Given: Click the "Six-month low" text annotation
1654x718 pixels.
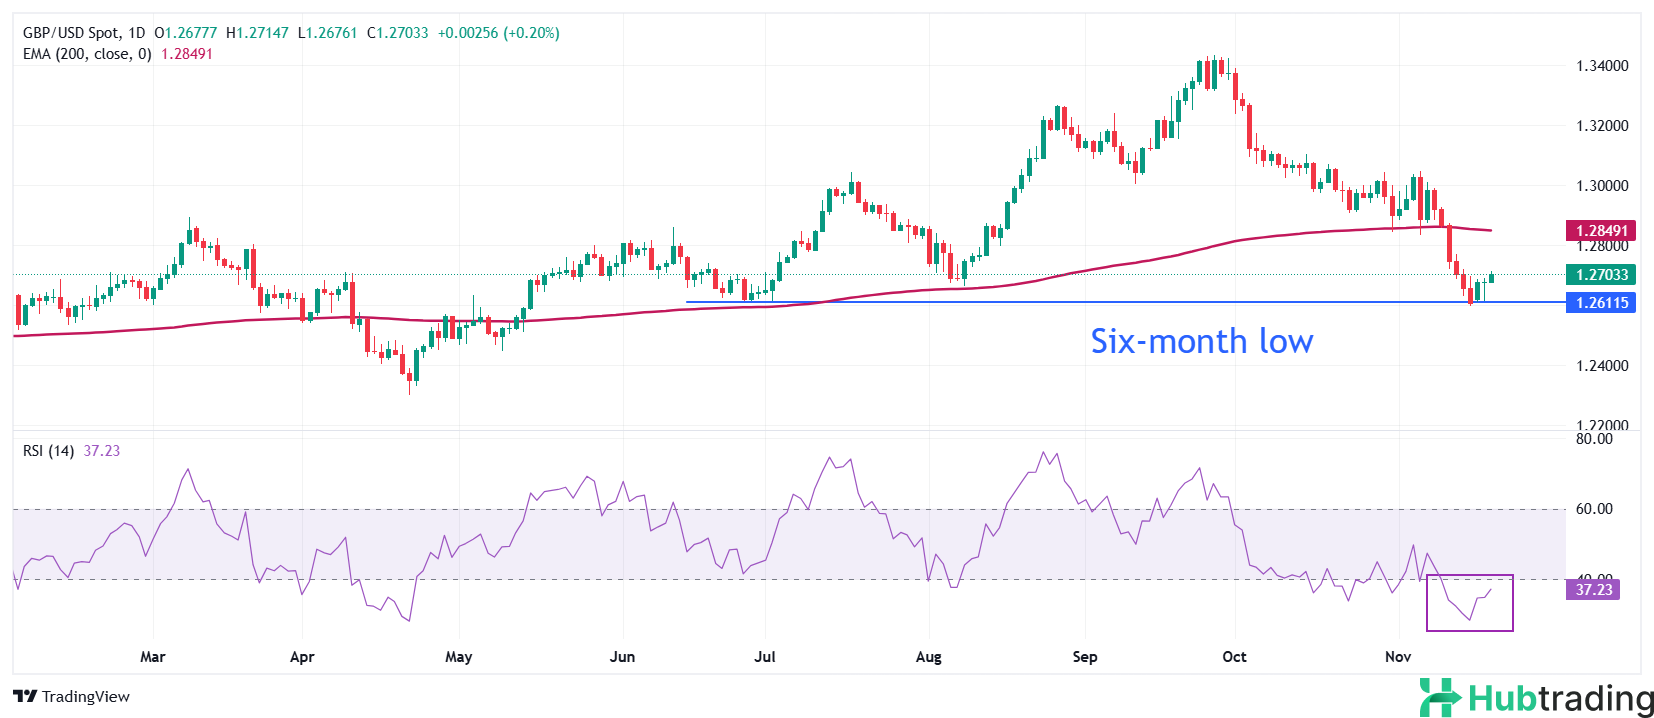Looking at the screenshot, I should tap(1201, 342).
